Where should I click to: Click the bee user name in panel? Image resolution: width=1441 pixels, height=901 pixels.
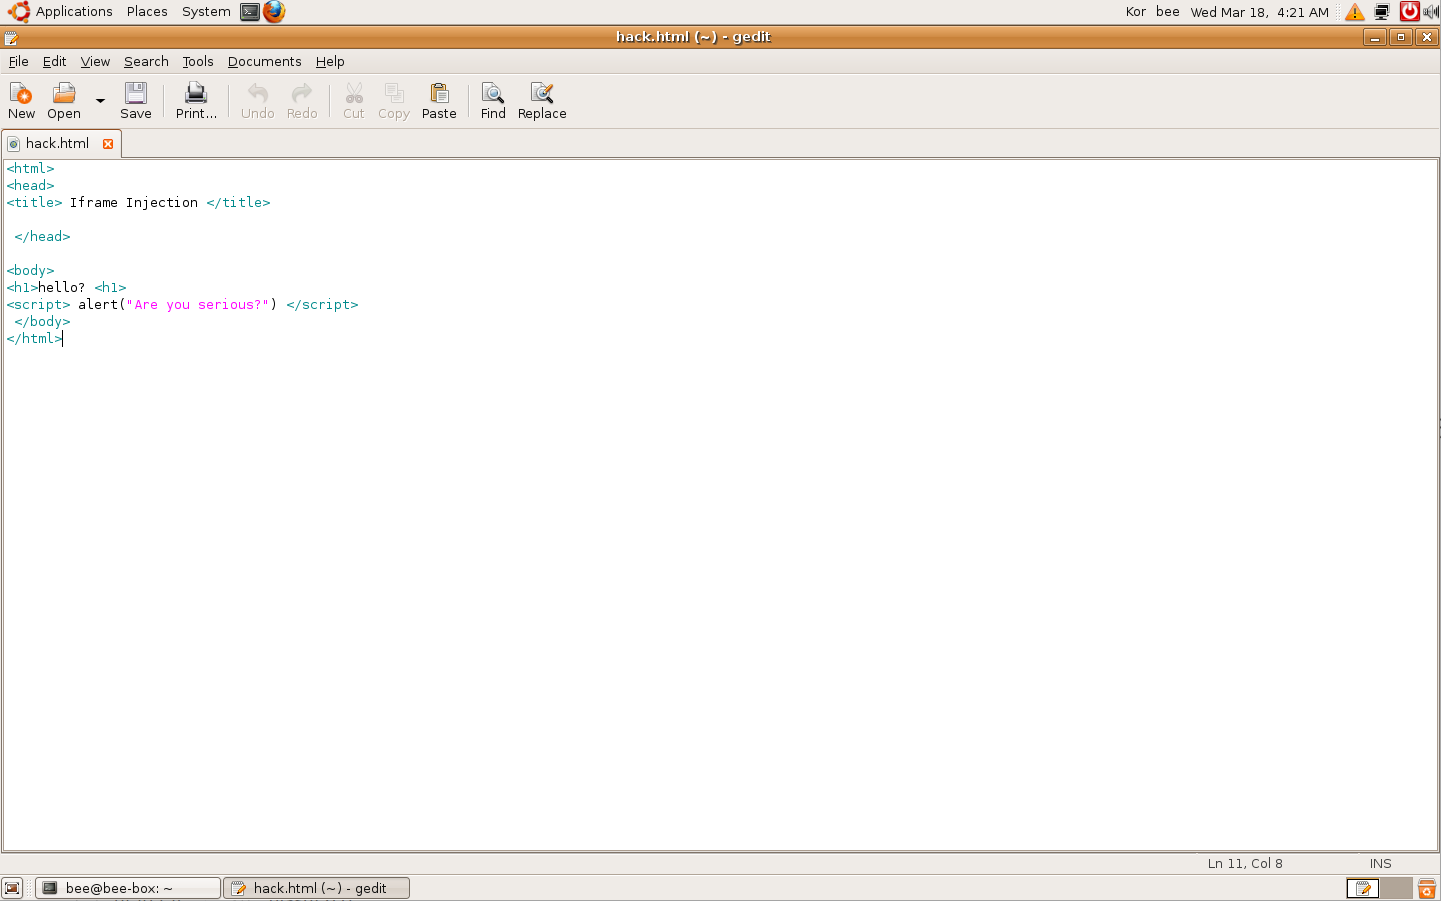[x=1167, y=12]
